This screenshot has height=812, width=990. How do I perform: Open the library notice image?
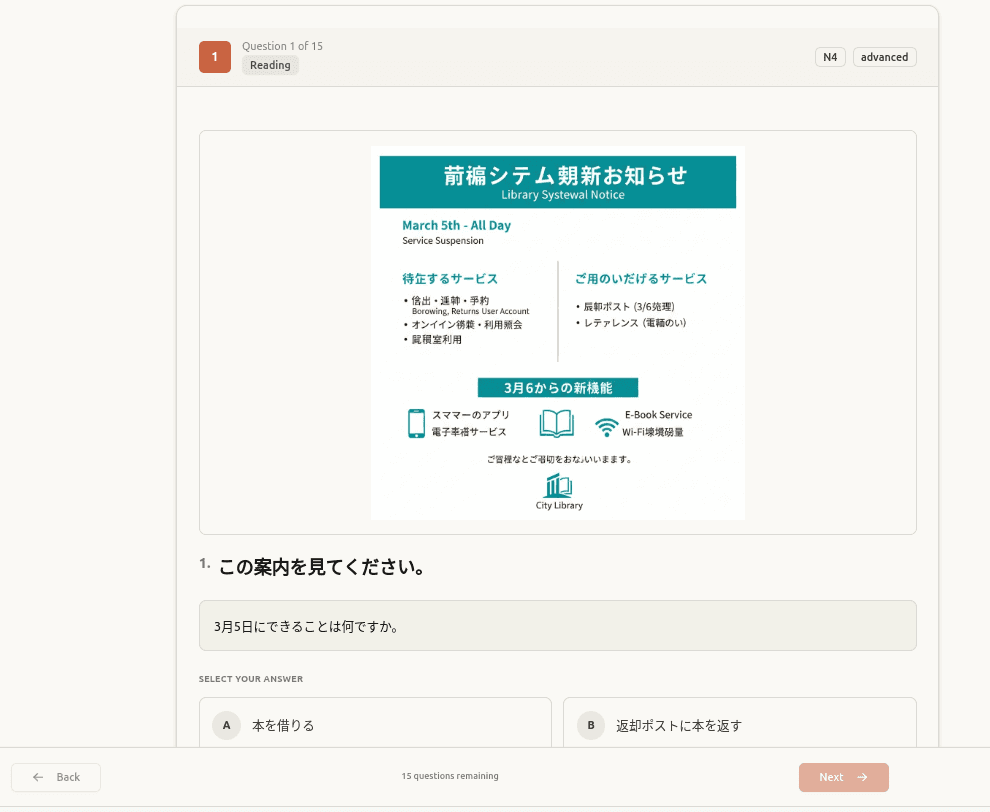[558, 333]
